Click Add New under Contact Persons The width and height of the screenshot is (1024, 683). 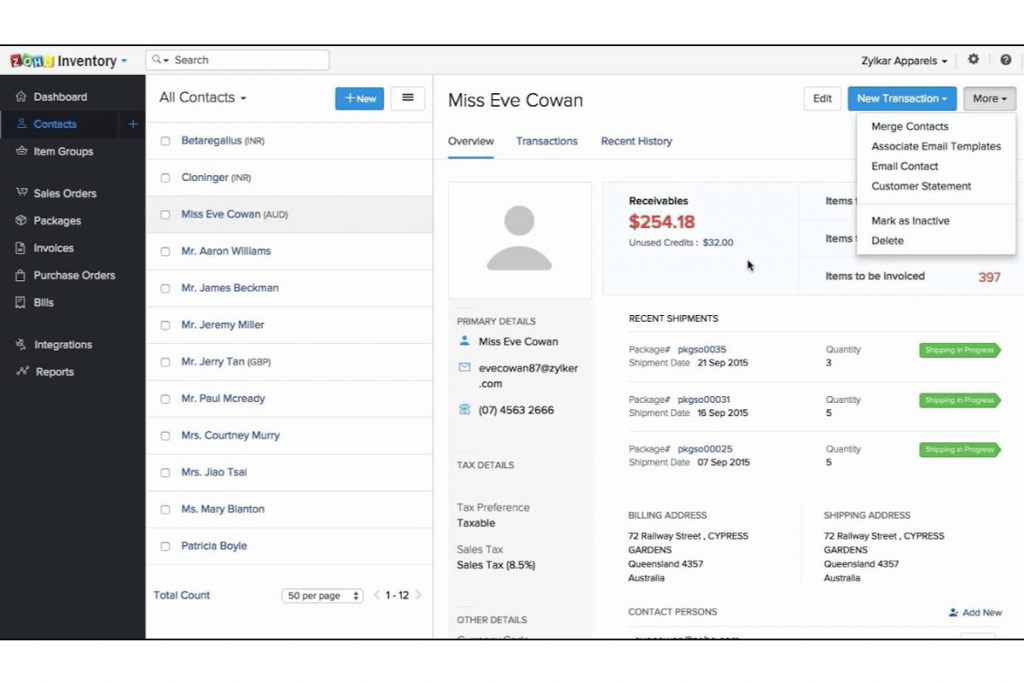click(975, 612)
